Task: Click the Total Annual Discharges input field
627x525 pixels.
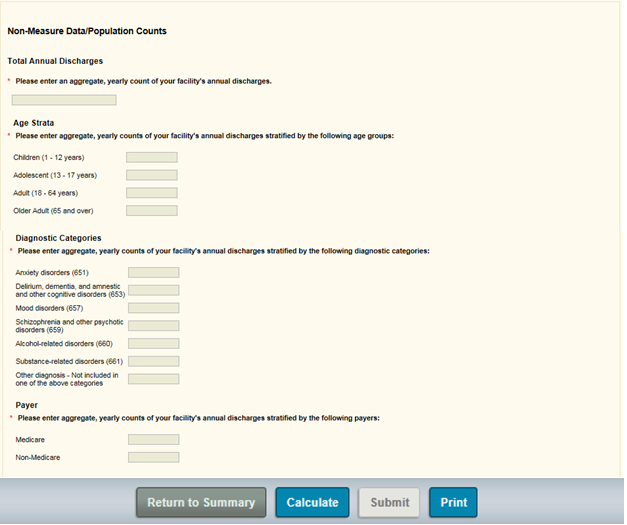Action: [64, 100]
